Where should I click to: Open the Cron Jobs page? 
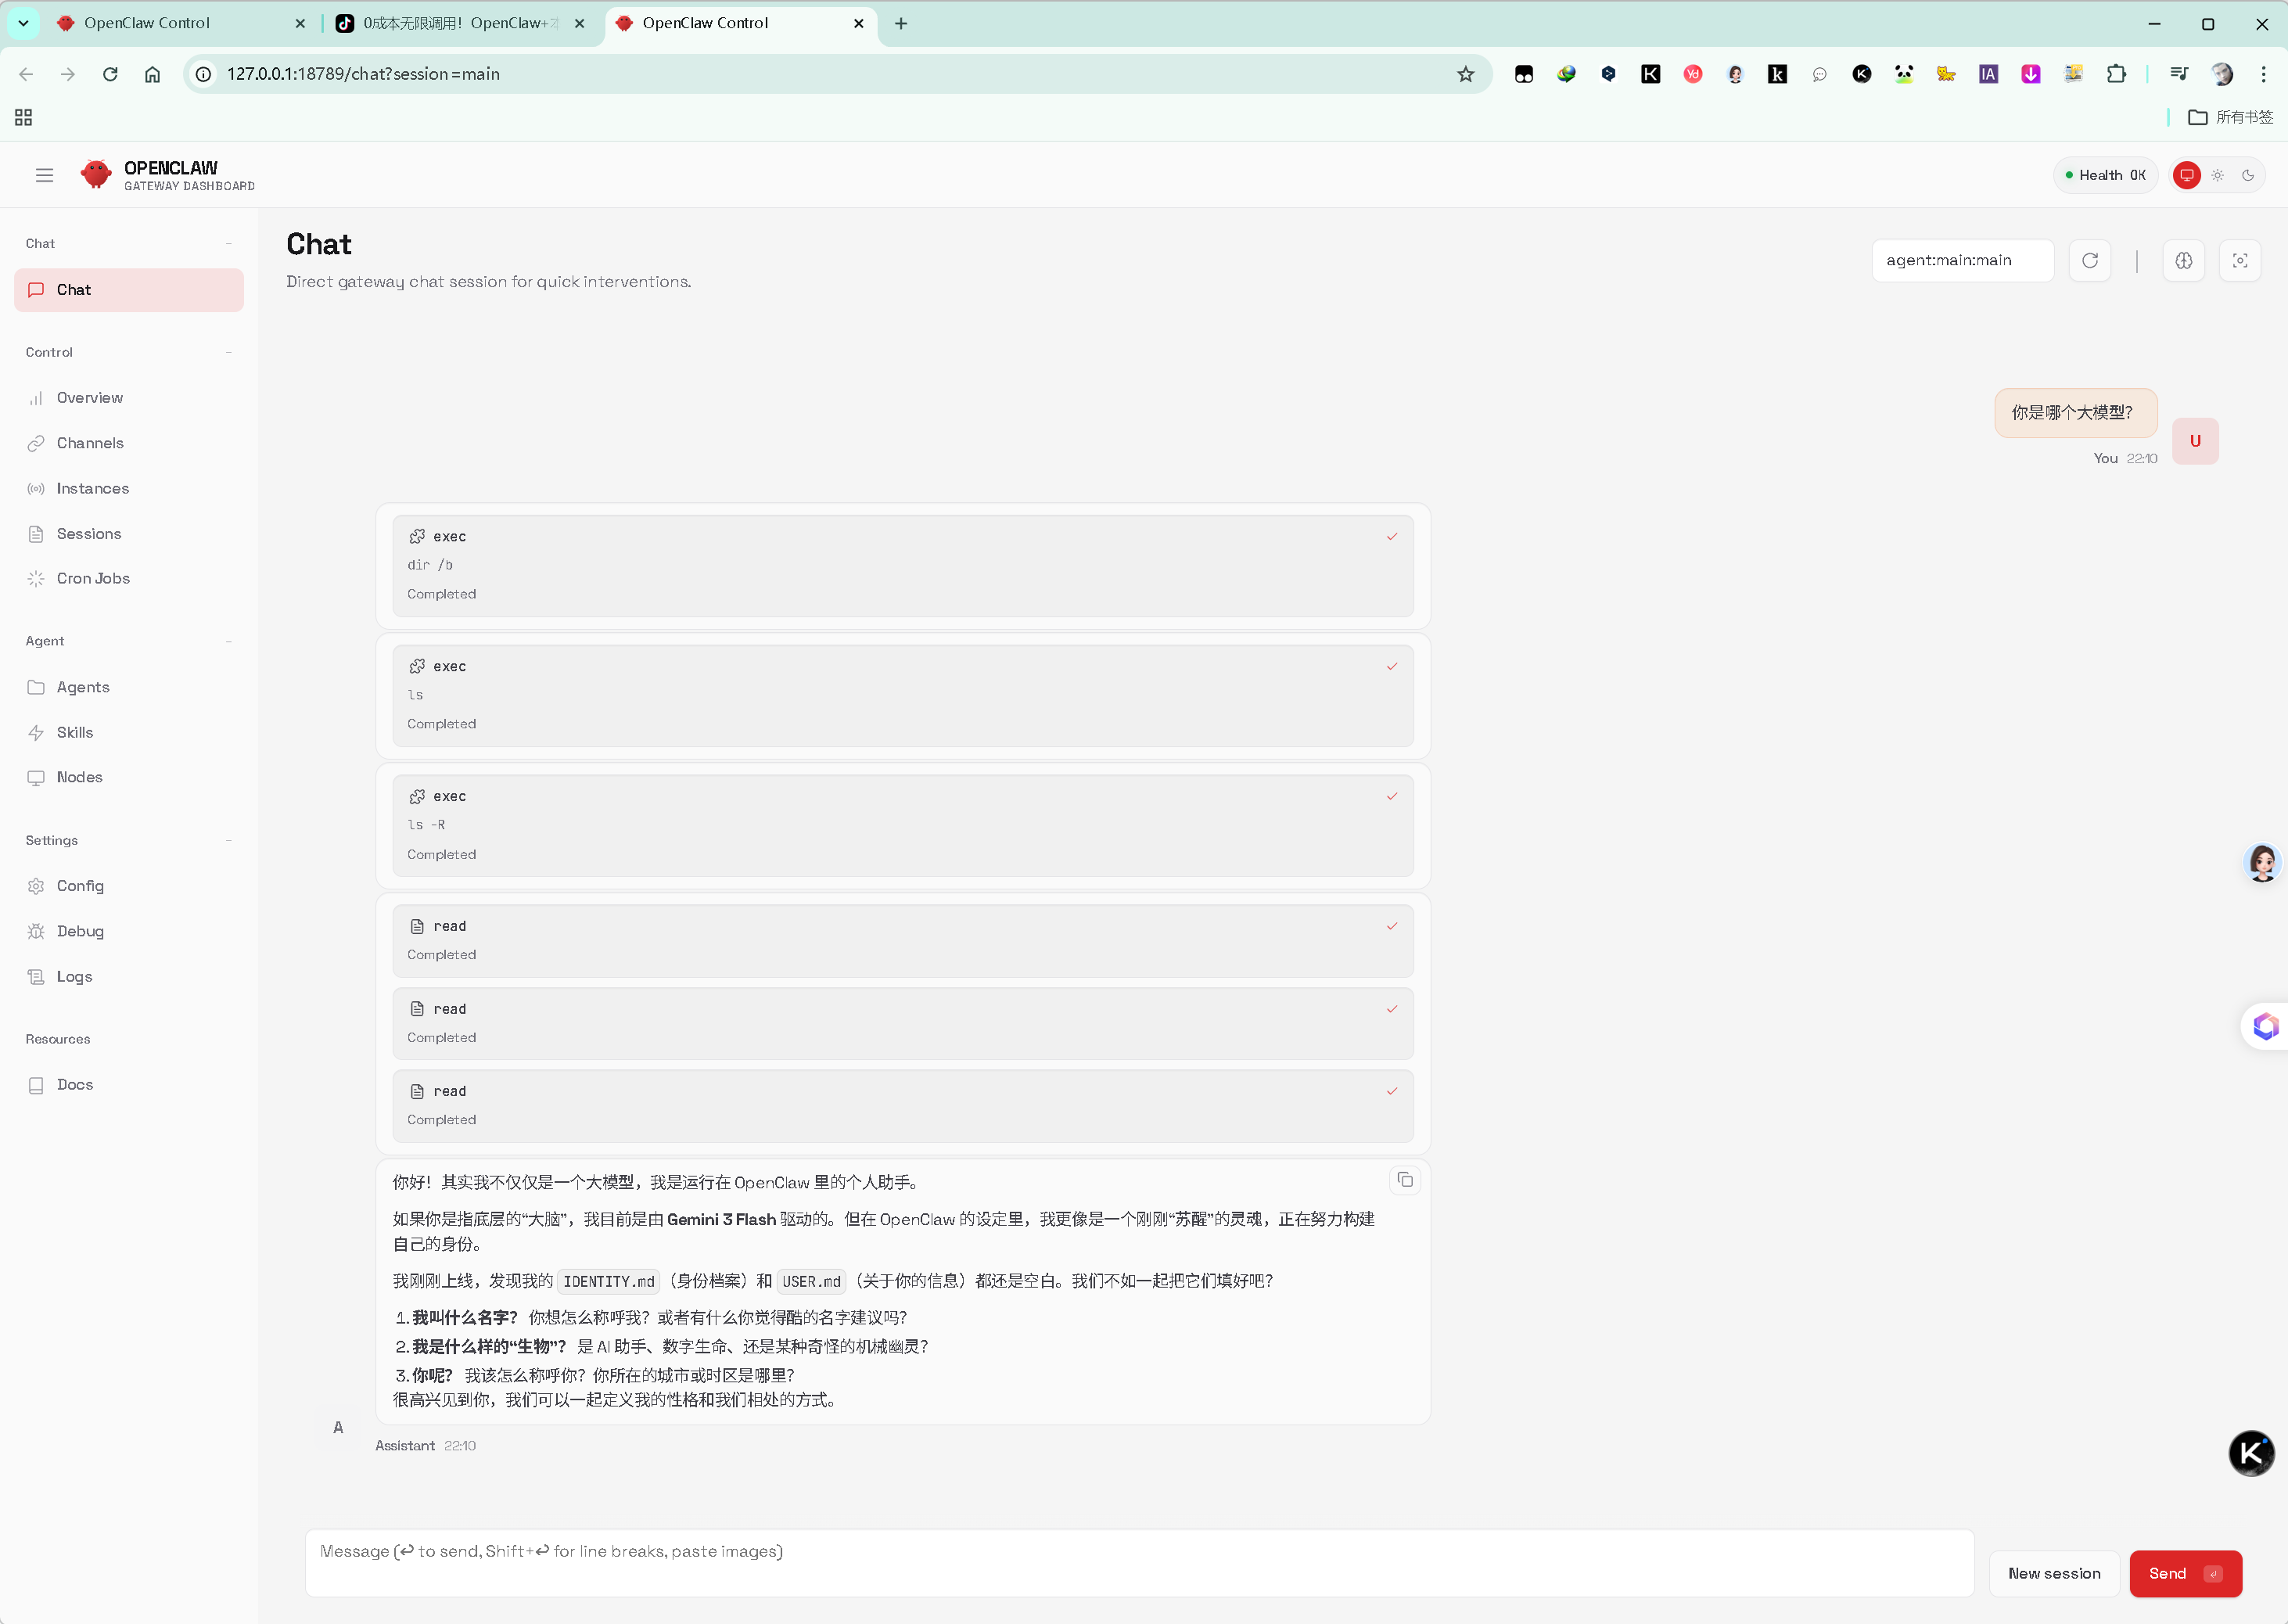point(93,578)
